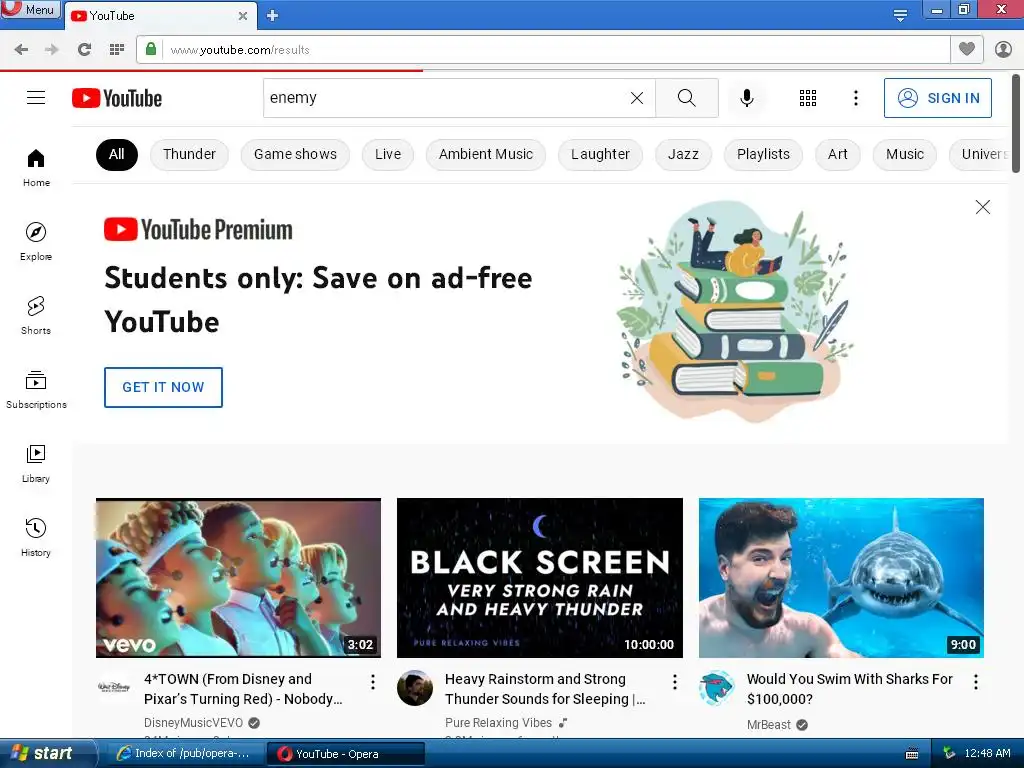Open the Opera Menu button
The image size is (1024, 768).
(31, 9)
